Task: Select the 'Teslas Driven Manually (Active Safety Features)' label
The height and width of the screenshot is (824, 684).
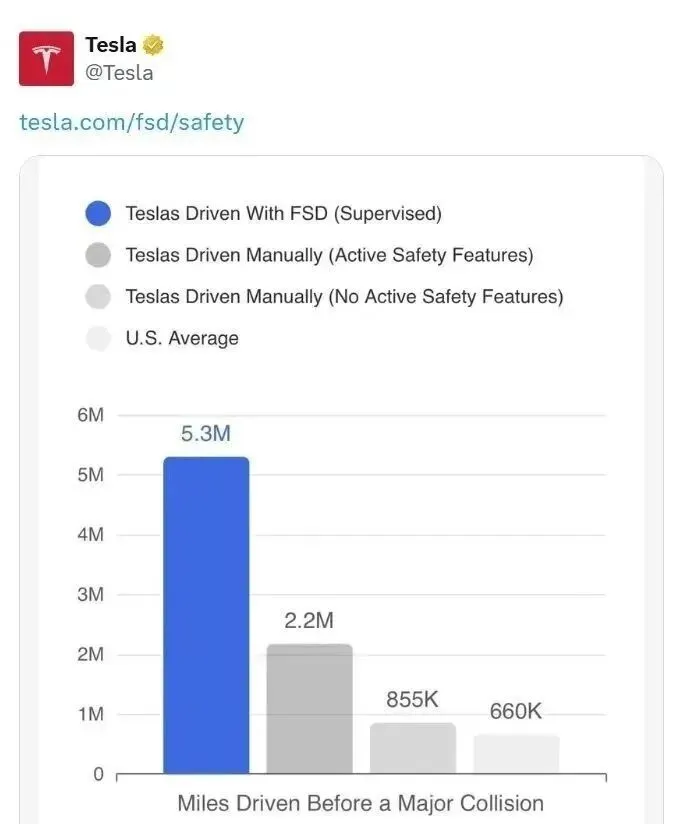Action: tap(329, 255)
